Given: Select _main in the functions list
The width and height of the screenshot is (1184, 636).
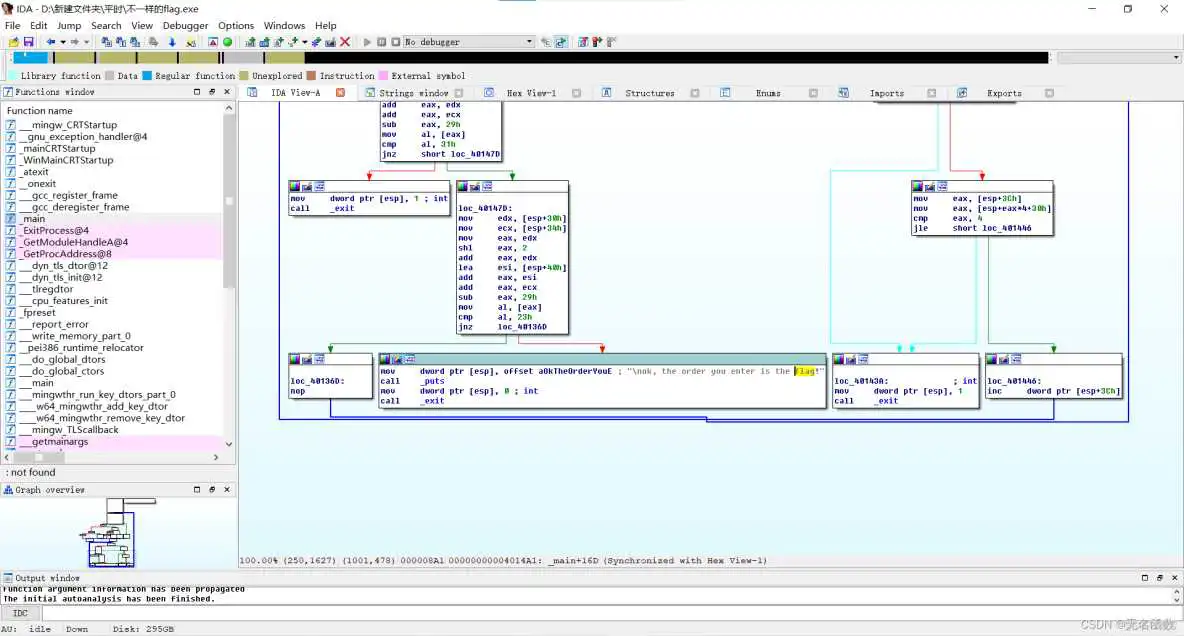Looking at the screenshot, I should pos(33,218).
